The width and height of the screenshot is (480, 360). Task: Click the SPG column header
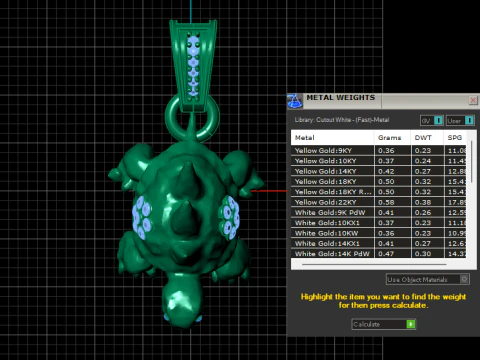pos(455,138)
